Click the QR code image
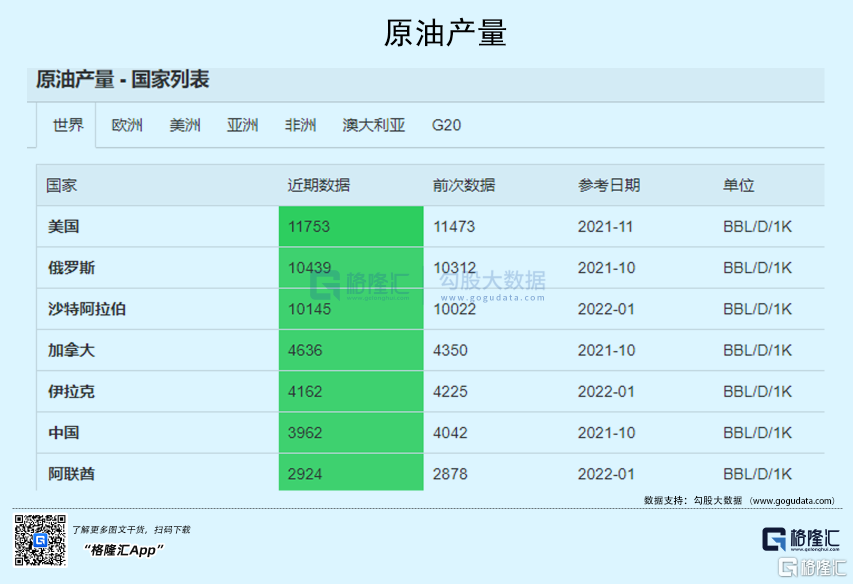The width and height of the screenshot is (853, 584). pyautogui.click(x=41, y=540)
